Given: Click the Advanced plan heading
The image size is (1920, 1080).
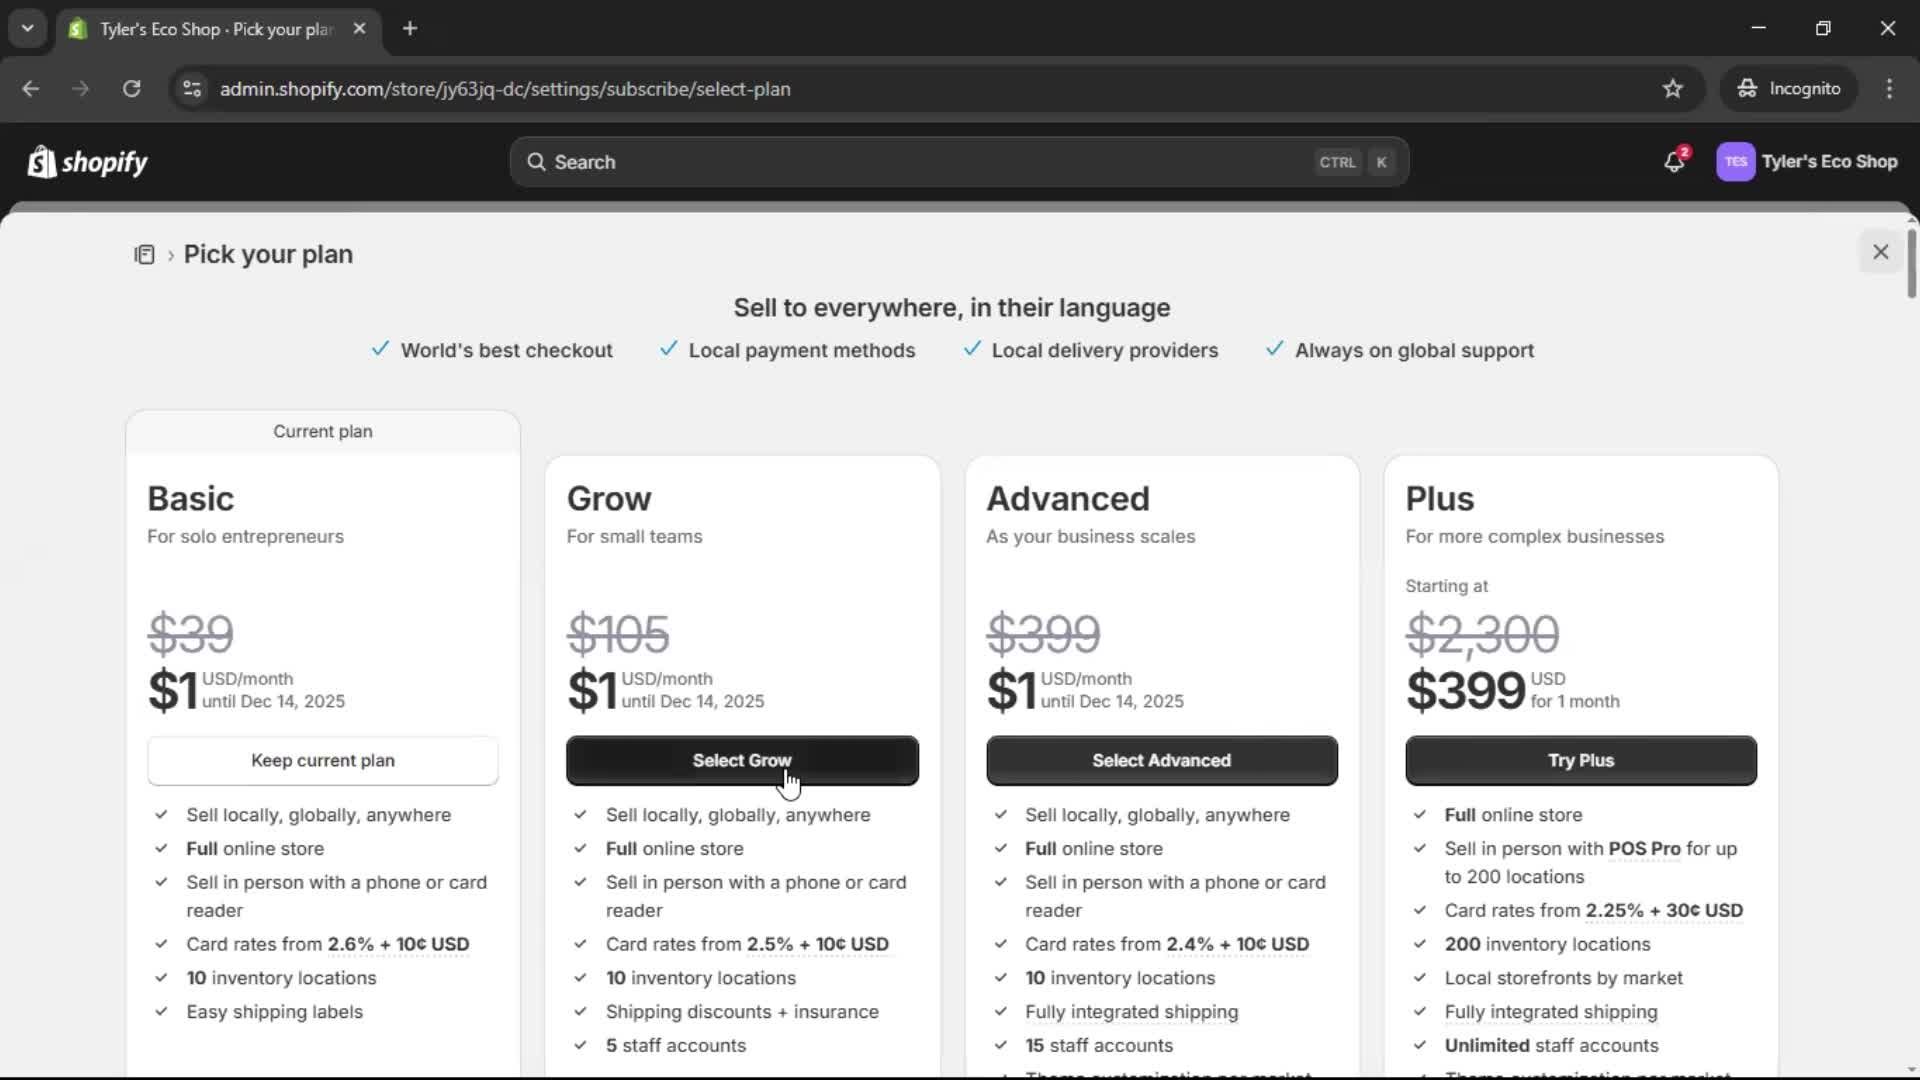Looking at the screenshot, I should (x=1067, y=499).
